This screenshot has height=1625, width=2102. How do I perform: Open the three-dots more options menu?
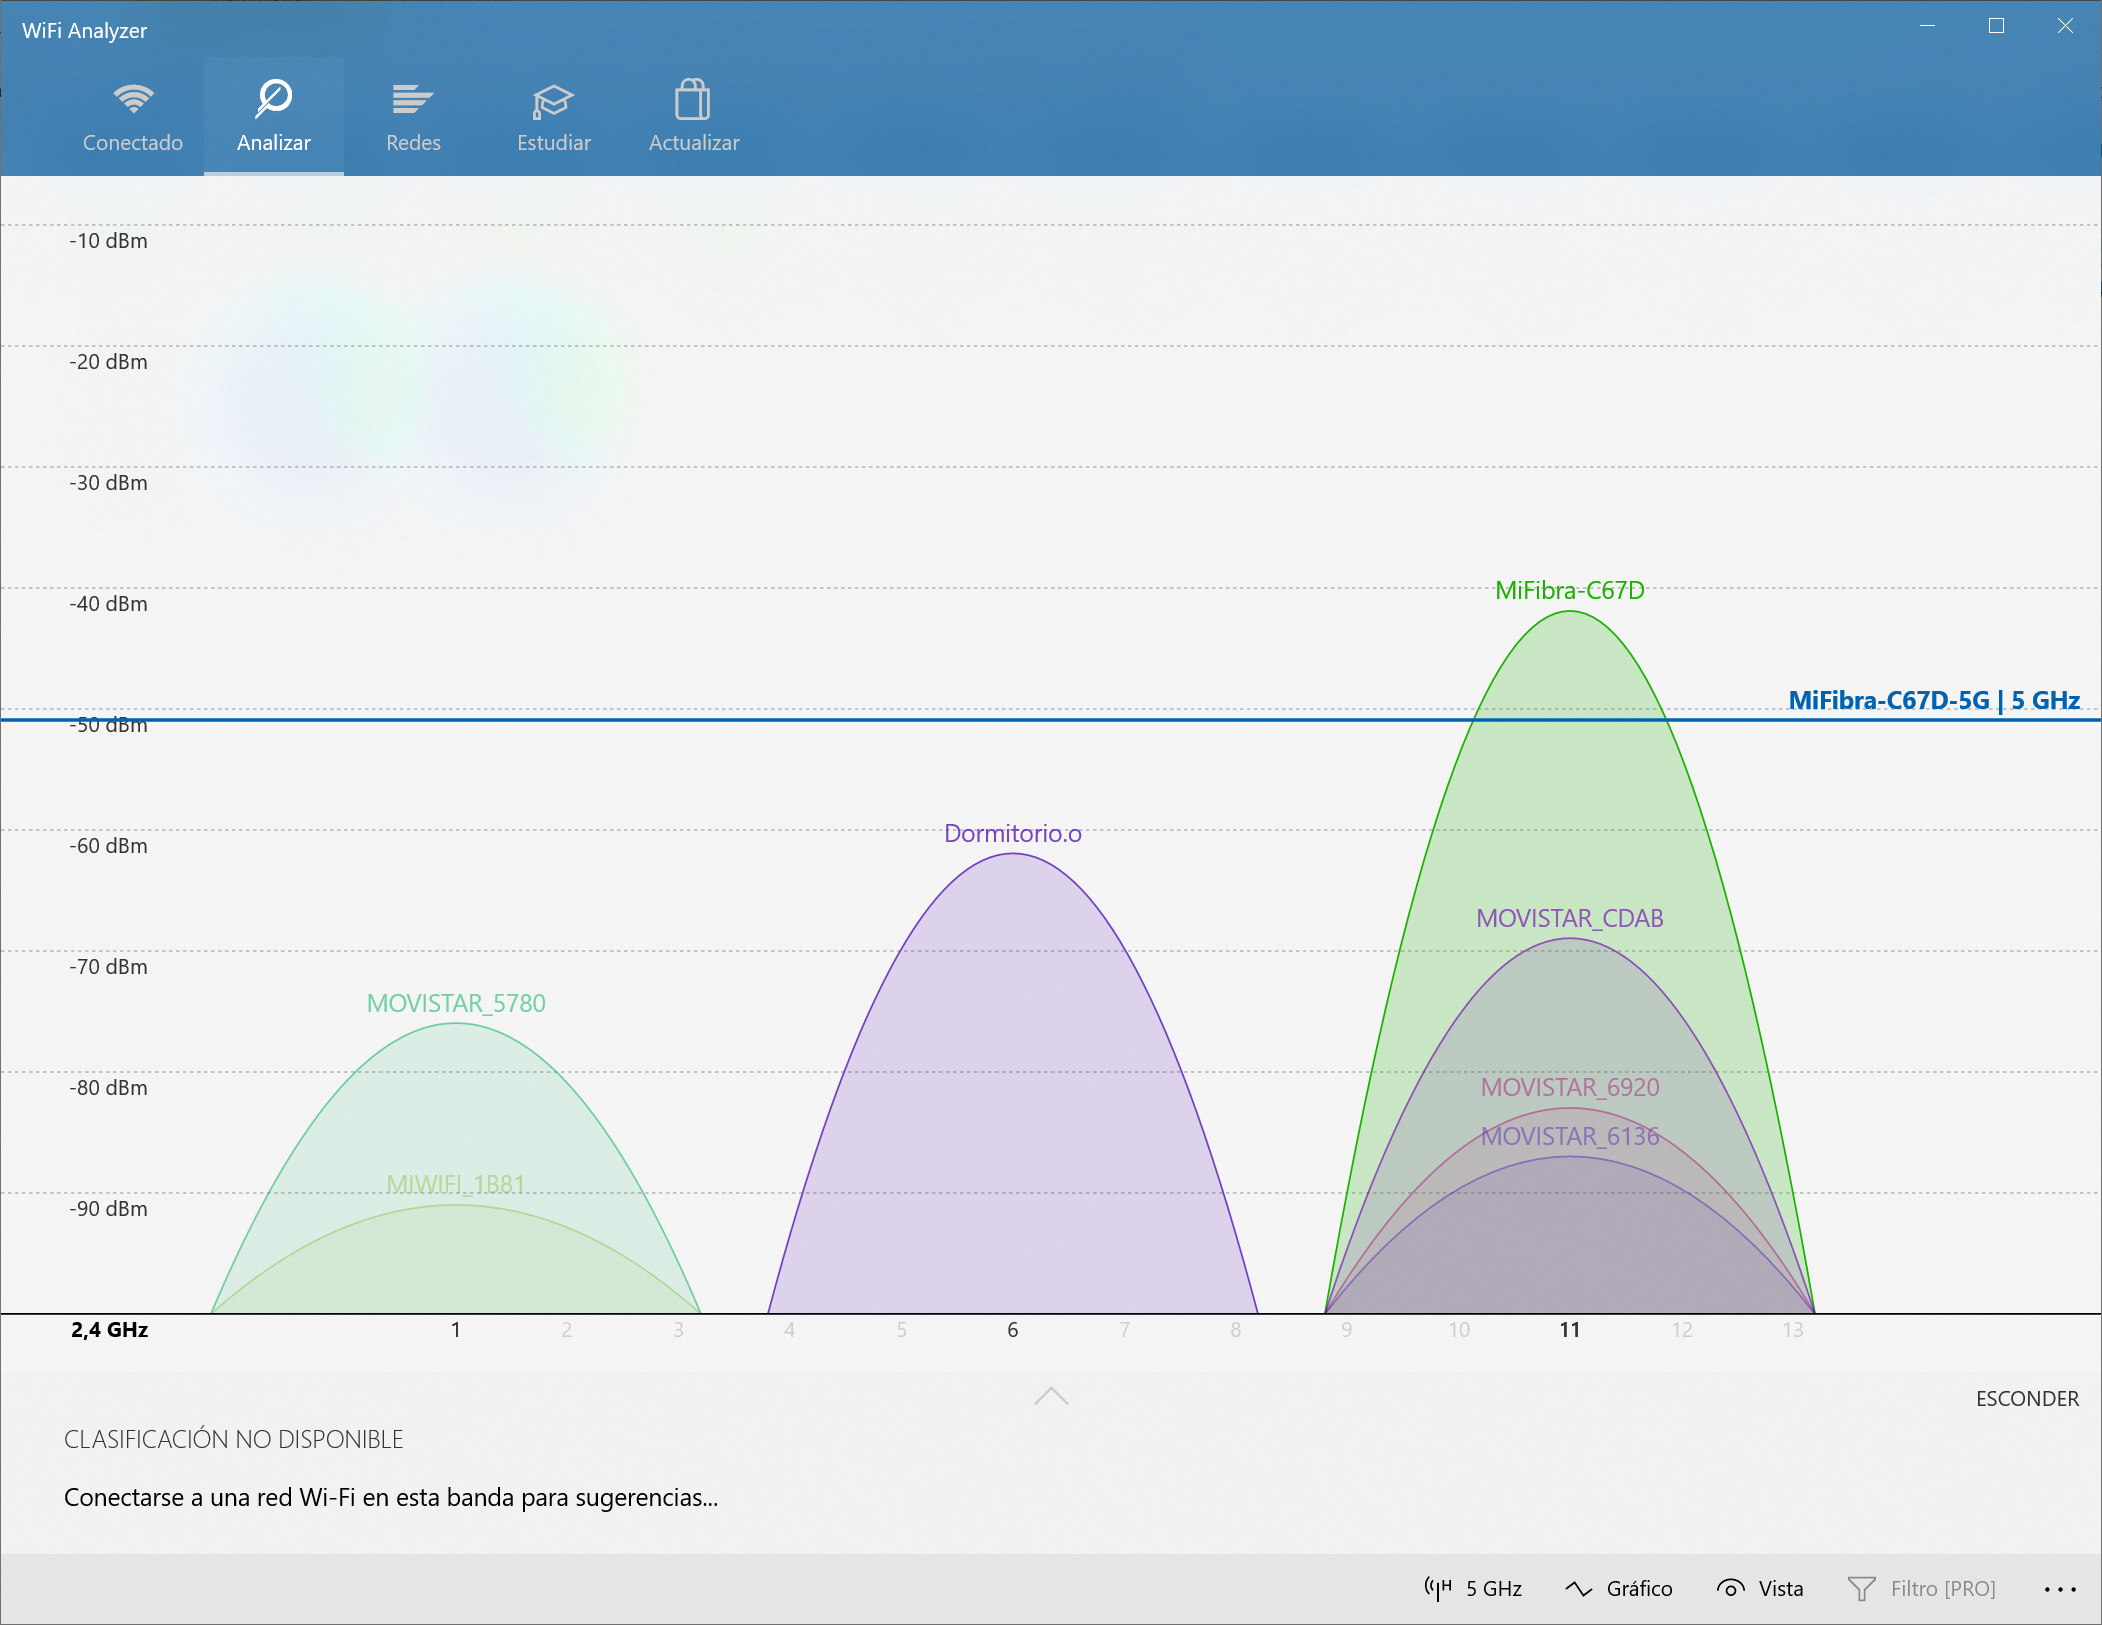pos(2060,1588)
